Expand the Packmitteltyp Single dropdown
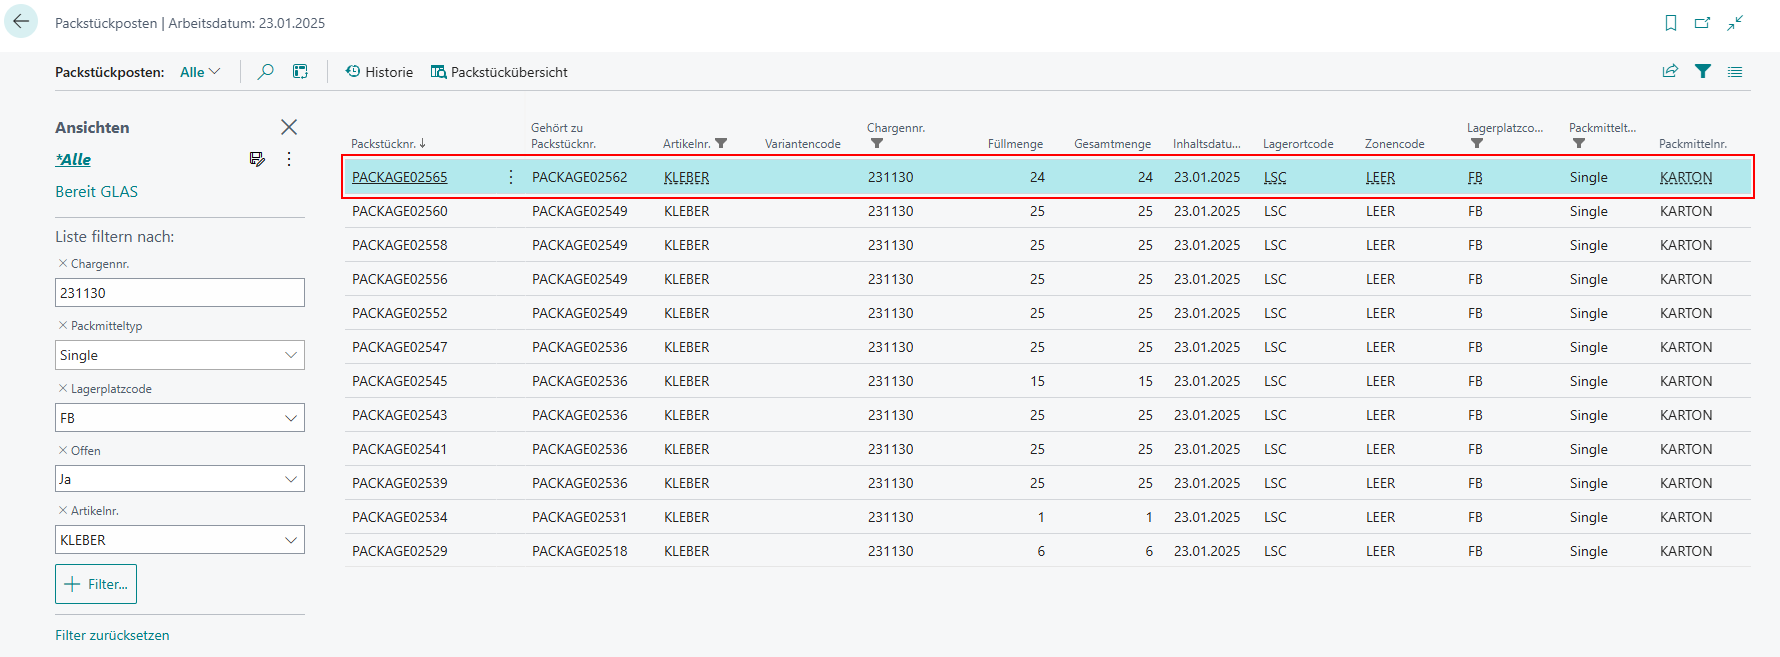The image size is (1780, 657). pyautogui.click(x=290, y=355)
